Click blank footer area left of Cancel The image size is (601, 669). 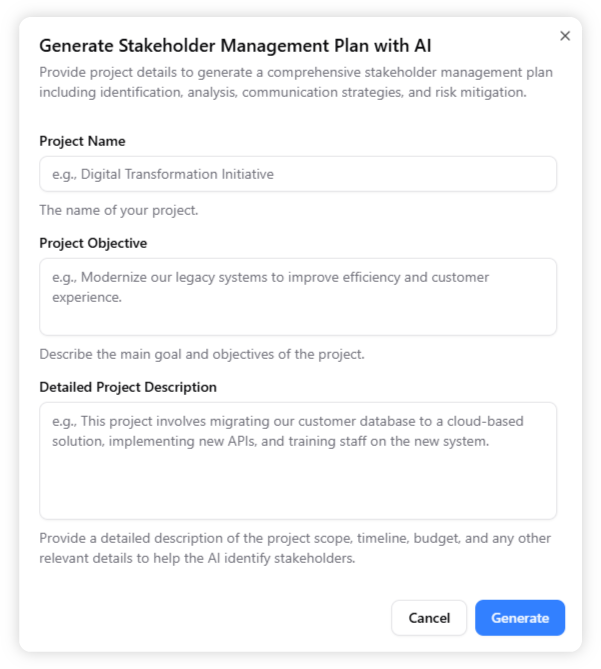200,618
